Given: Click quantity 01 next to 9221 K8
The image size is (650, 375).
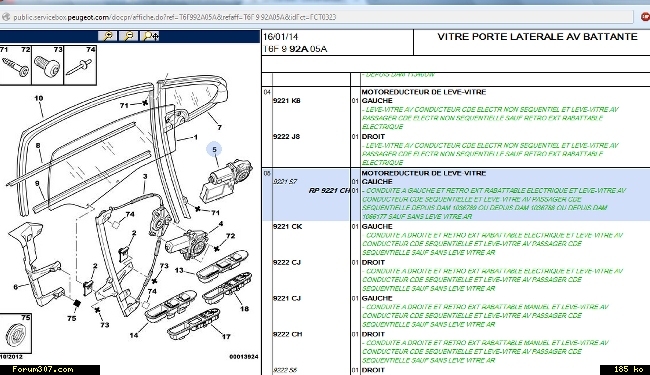Looking at the screenshot, I should pyautogui.click(x=355, y=101).
